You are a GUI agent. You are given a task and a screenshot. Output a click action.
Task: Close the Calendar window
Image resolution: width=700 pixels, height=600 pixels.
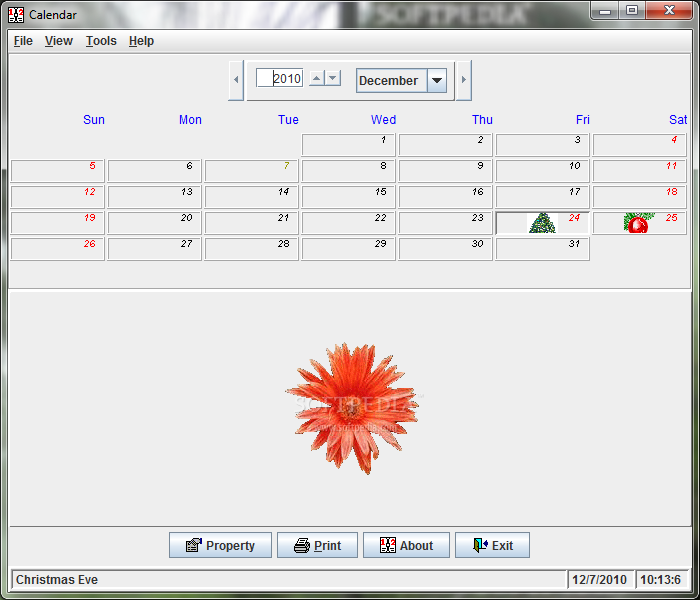669,11
